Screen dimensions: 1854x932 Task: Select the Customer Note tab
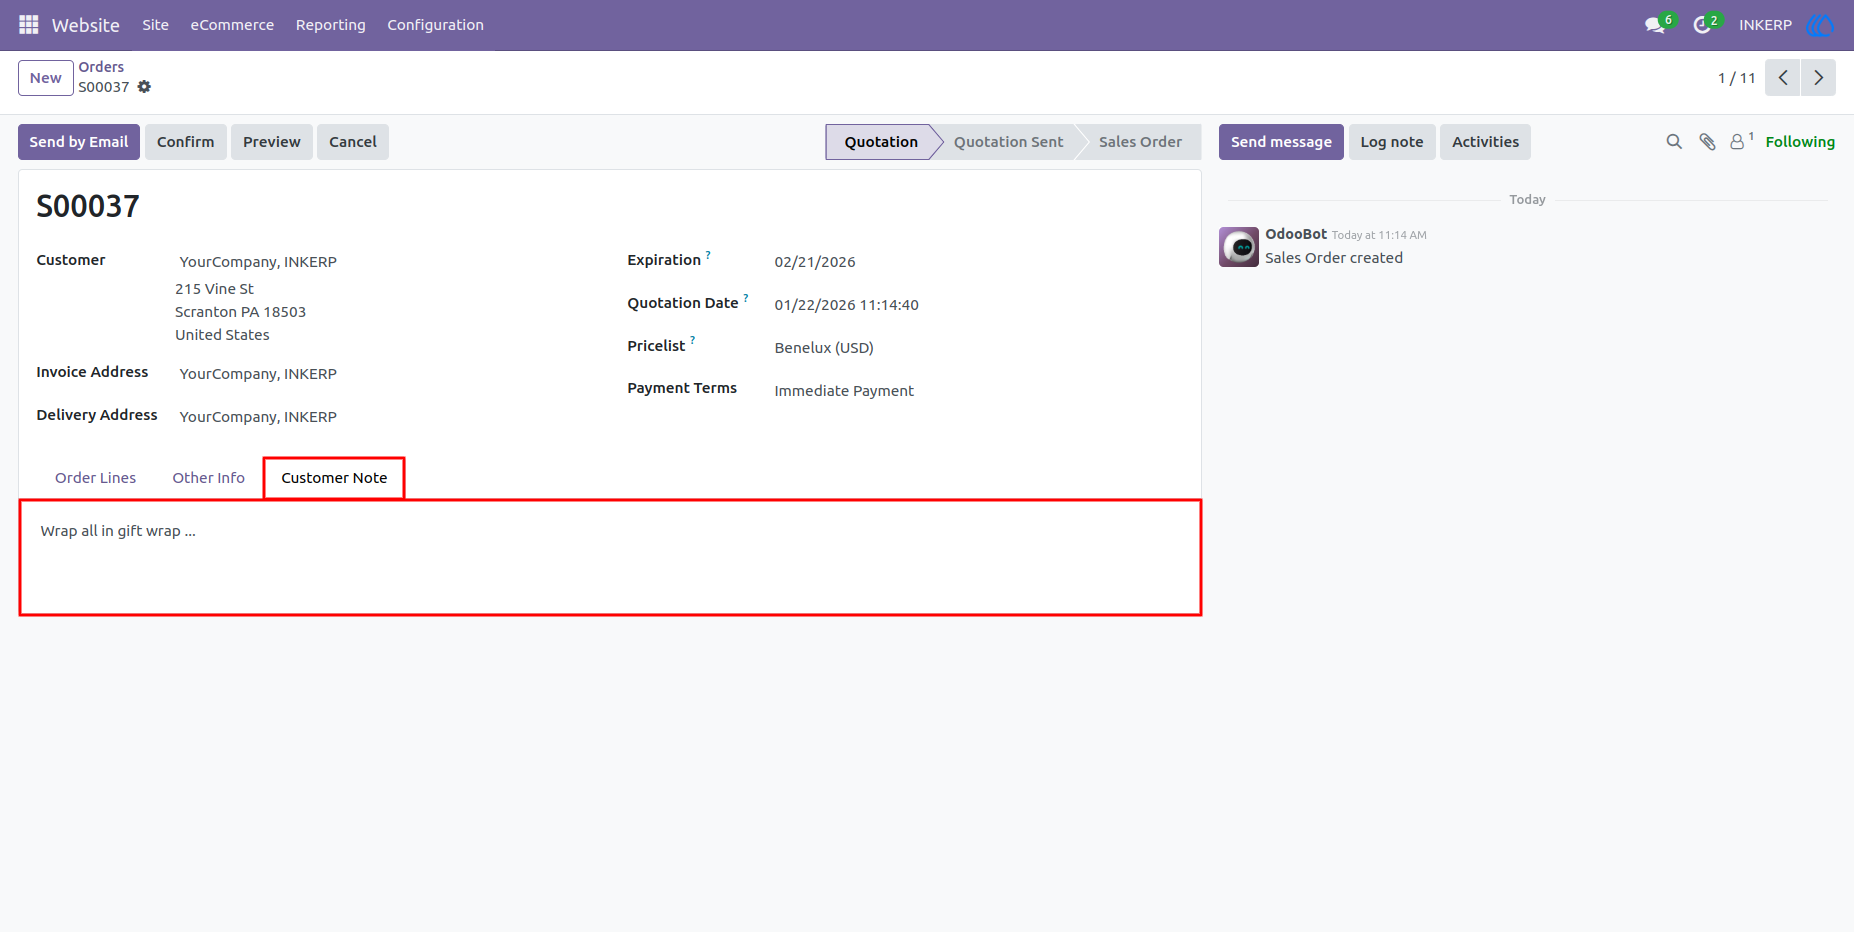(334, 478)
